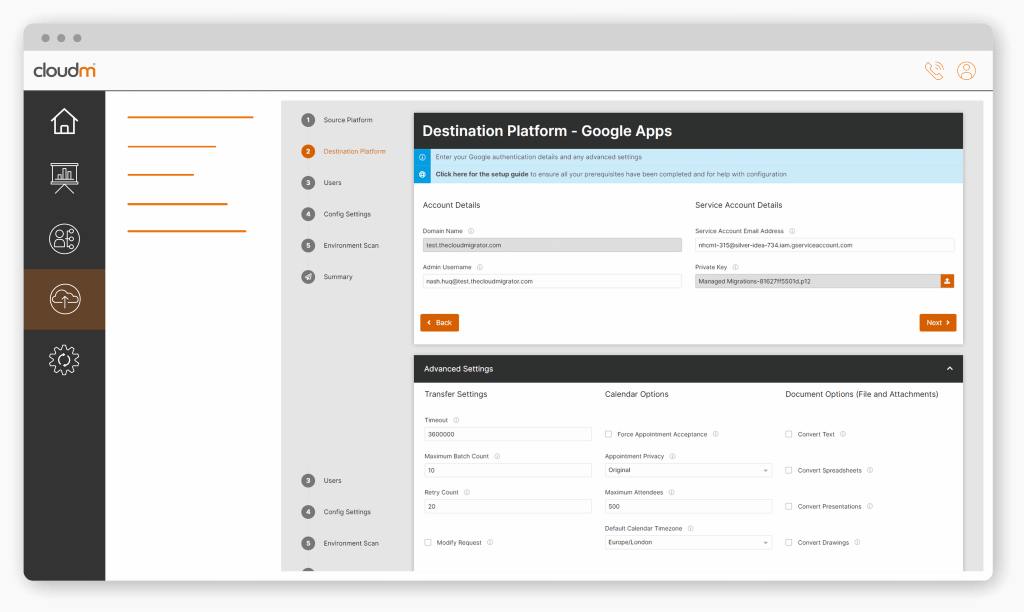
Task: Open the Appointment Privacy dropdown
Action: click(x=688, y=470)
